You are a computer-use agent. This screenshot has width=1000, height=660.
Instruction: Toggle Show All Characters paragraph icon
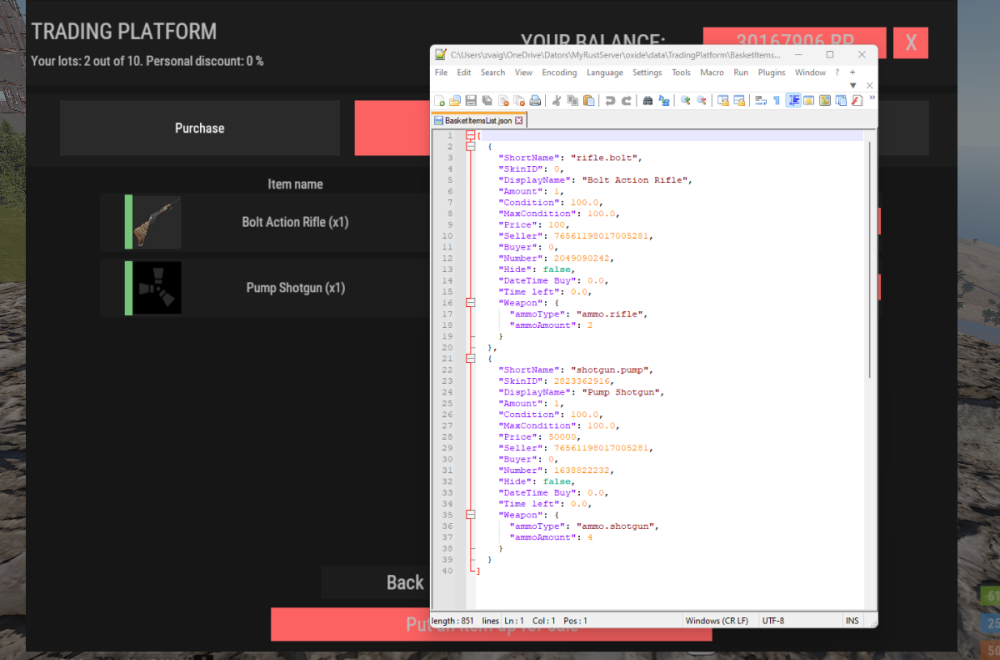tap(777, 100)
